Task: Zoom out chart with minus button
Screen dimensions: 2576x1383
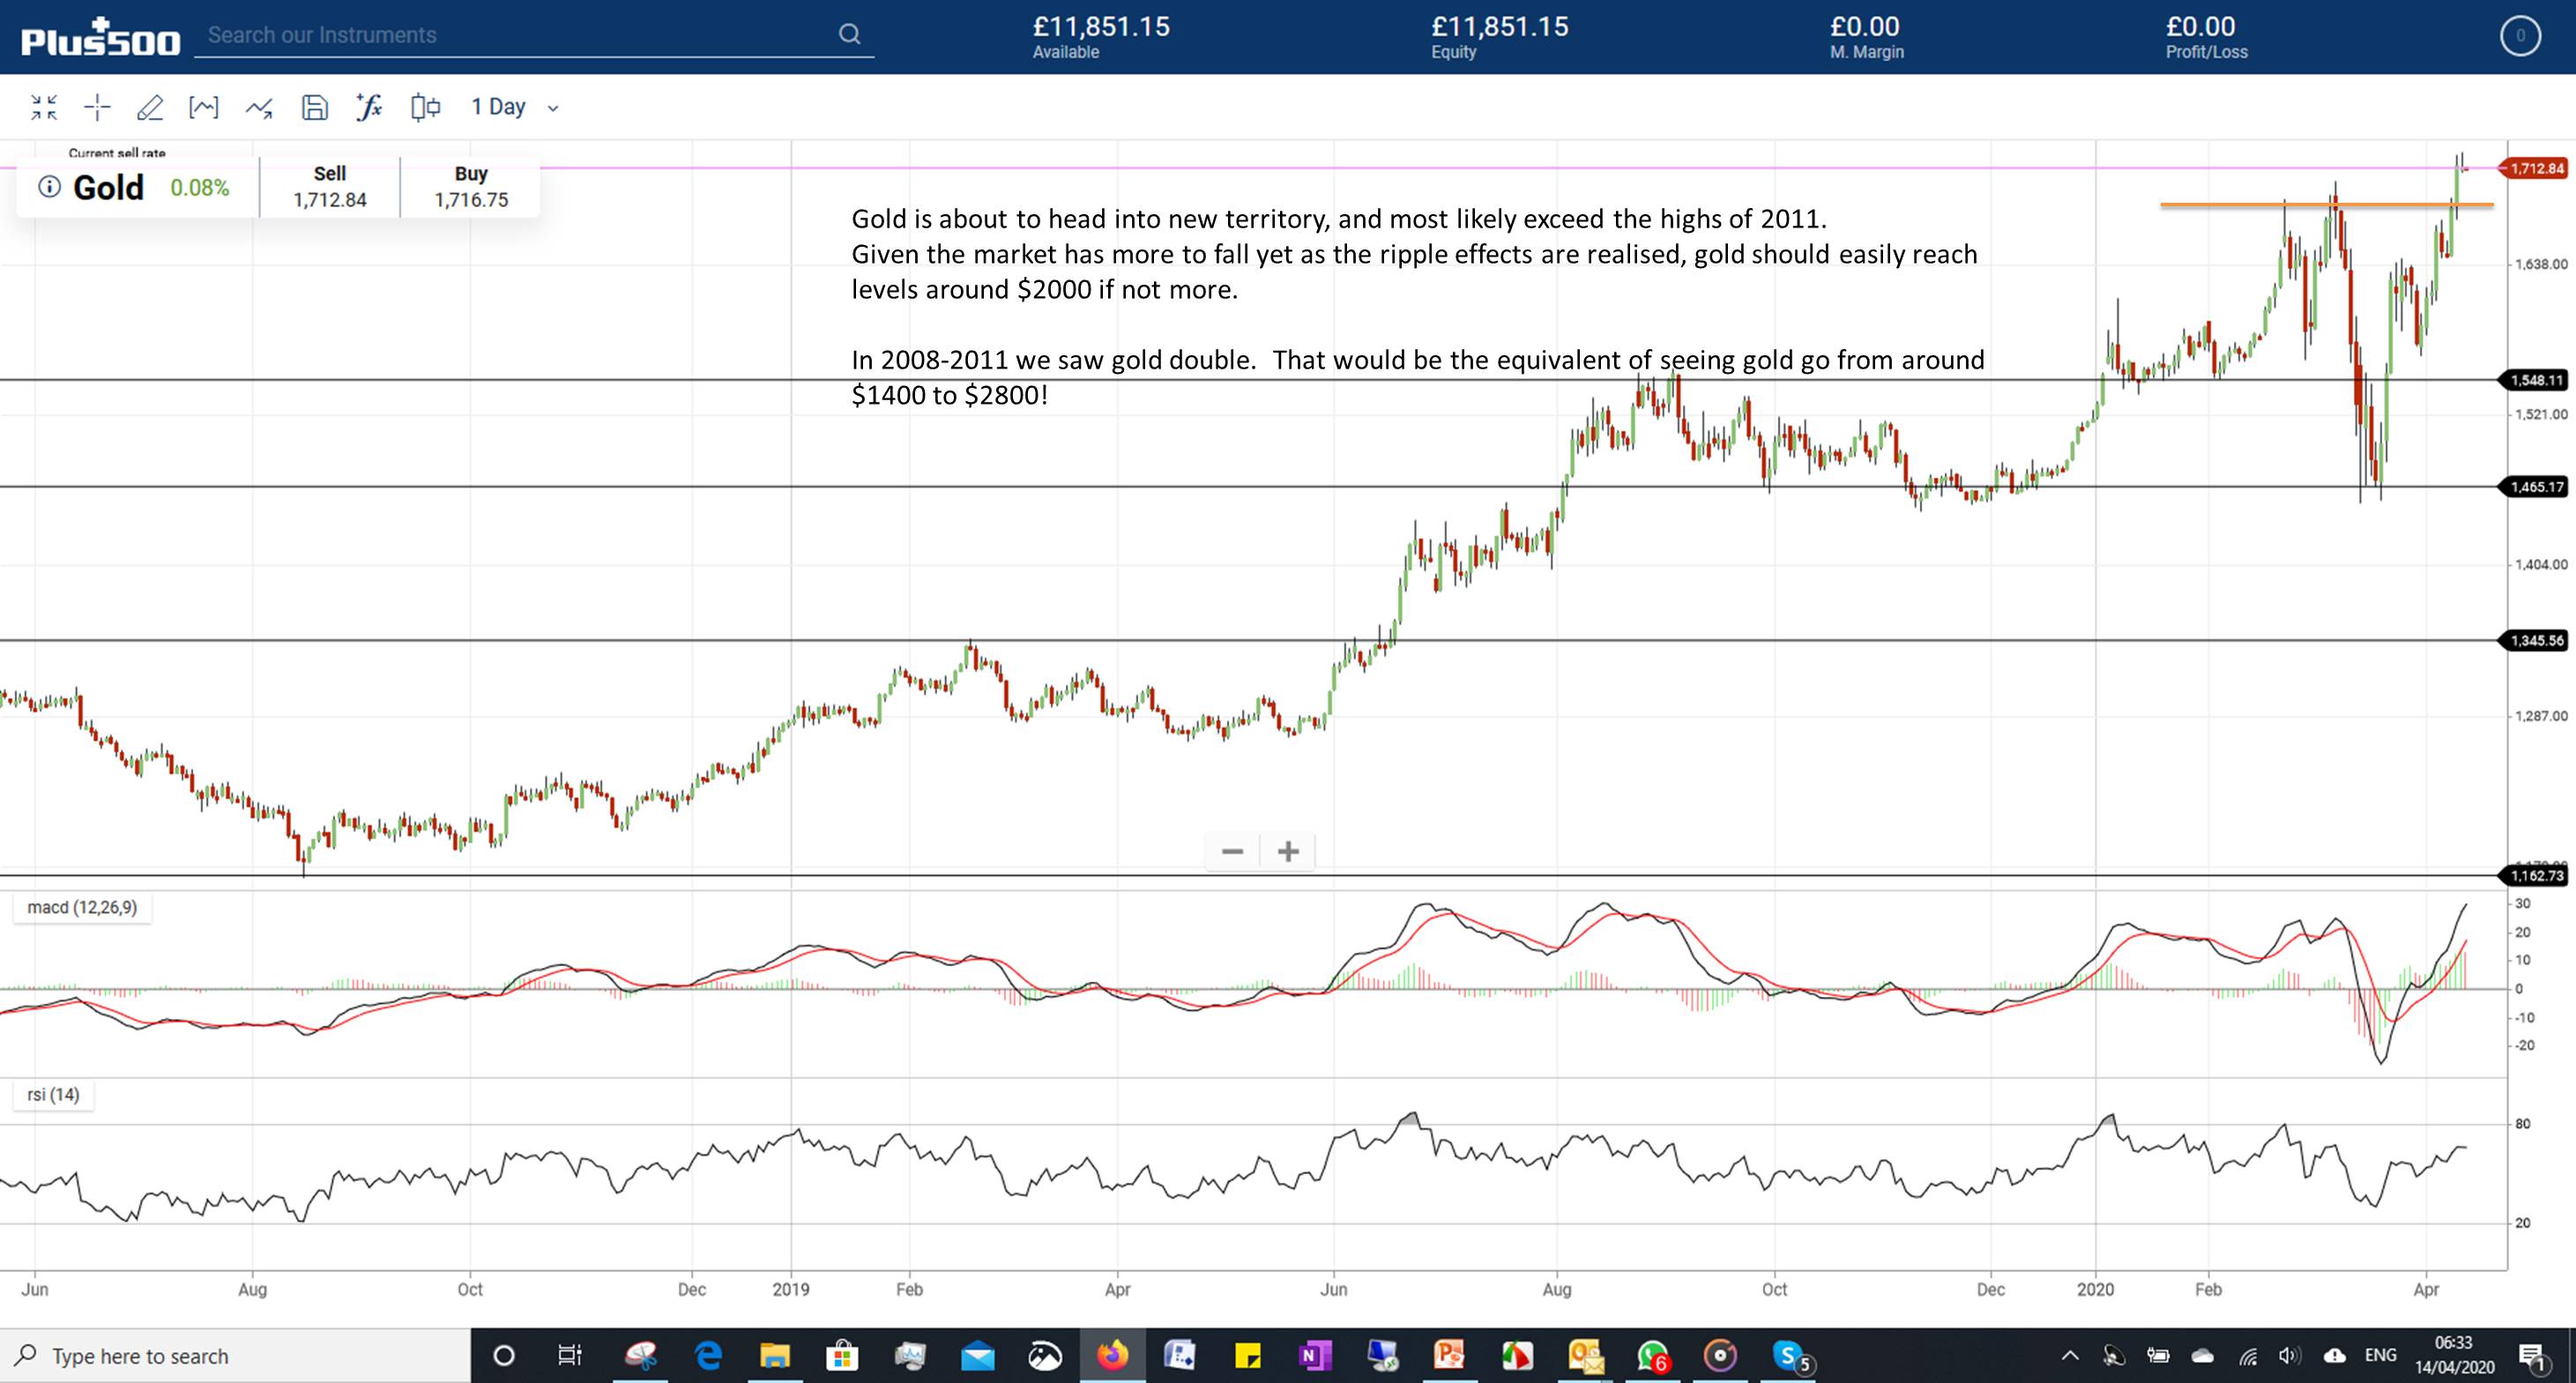Action: pos(1232,852)
